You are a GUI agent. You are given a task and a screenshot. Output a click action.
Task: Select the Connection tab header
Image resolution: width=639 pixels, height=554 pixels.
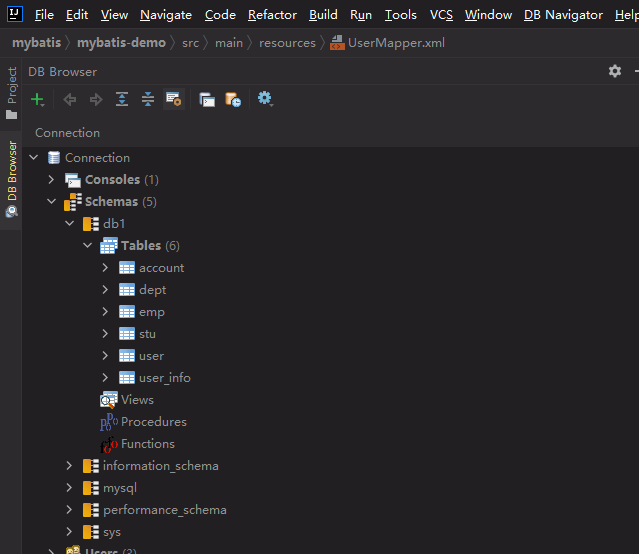67,133
